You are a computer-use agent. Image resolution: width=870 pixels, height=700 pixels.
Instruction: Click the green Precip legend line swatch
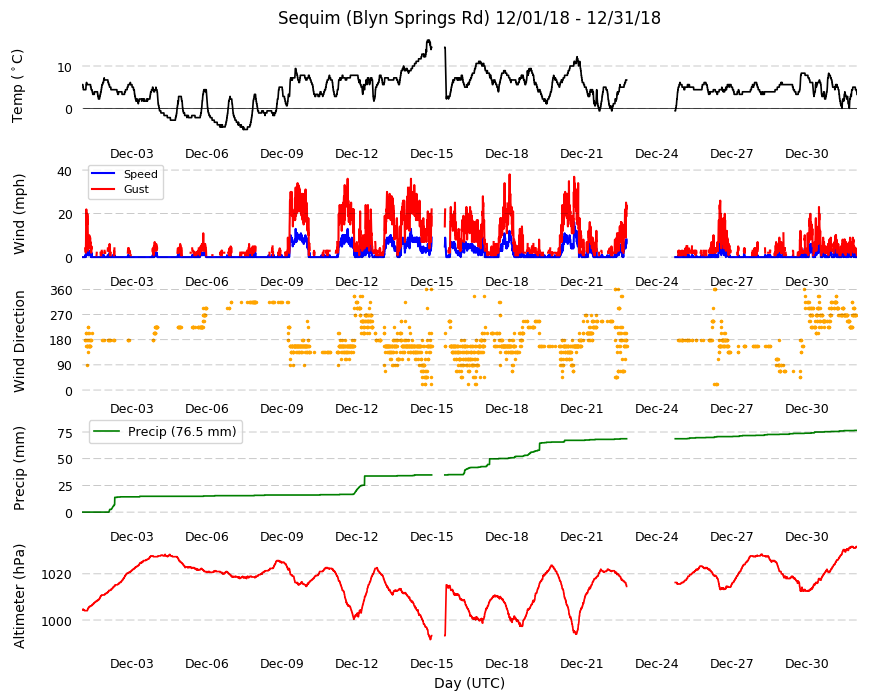[106, 432]
